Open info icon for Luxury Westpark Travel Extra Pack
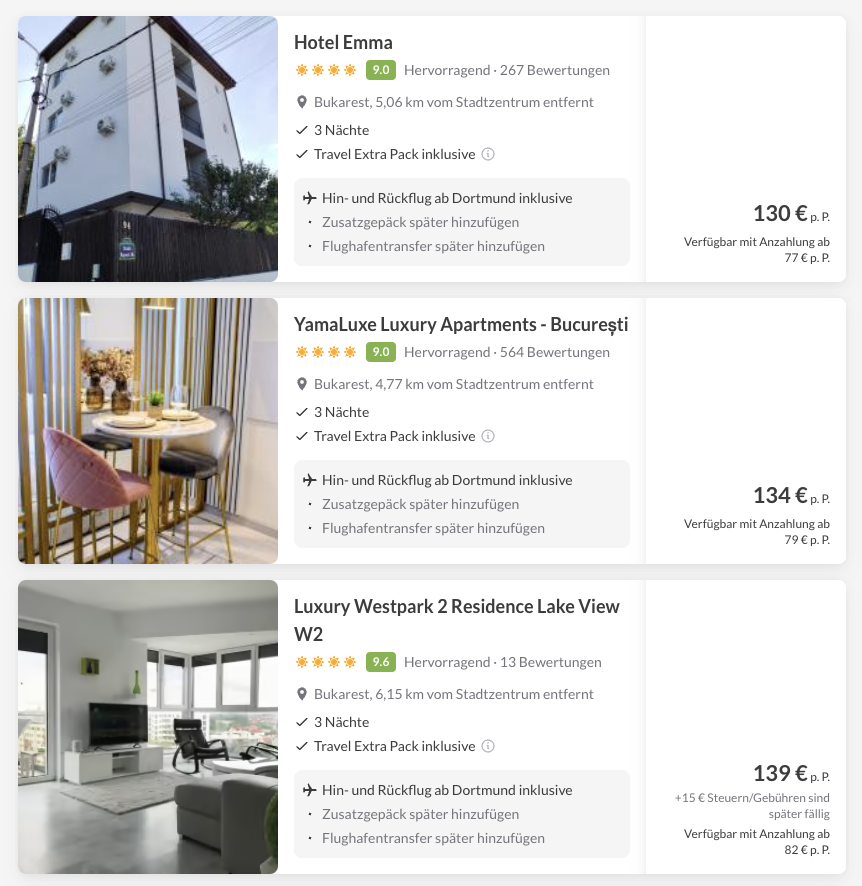This screenshot has width=862, height=886. [x=488, y=746]
